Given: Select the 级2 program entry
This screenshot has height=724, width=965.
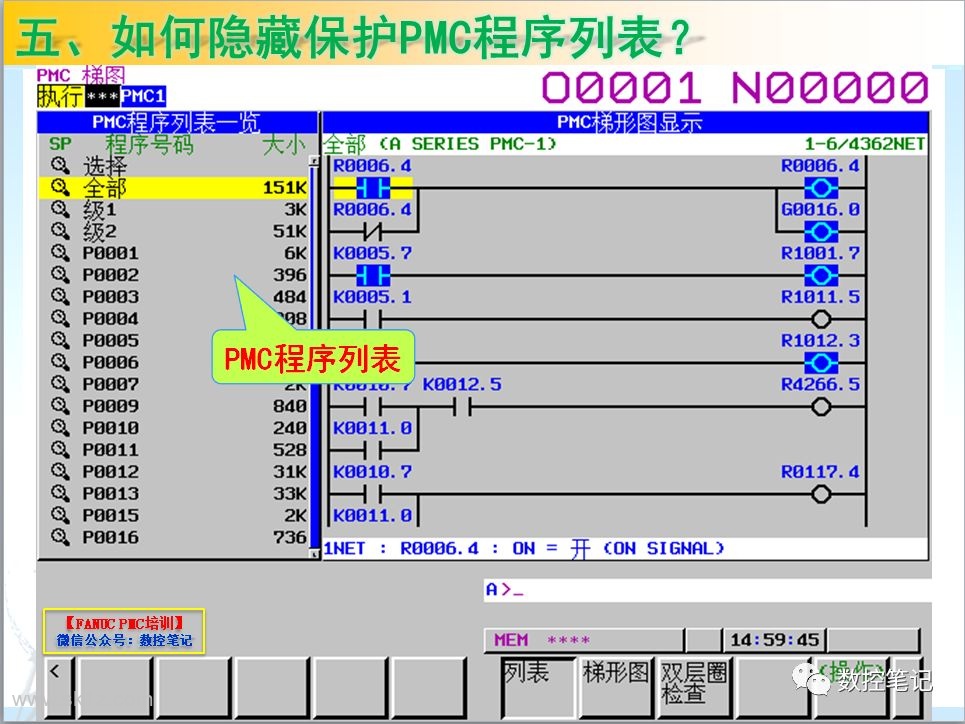Looking at the screenshot, I should [173, 231].
